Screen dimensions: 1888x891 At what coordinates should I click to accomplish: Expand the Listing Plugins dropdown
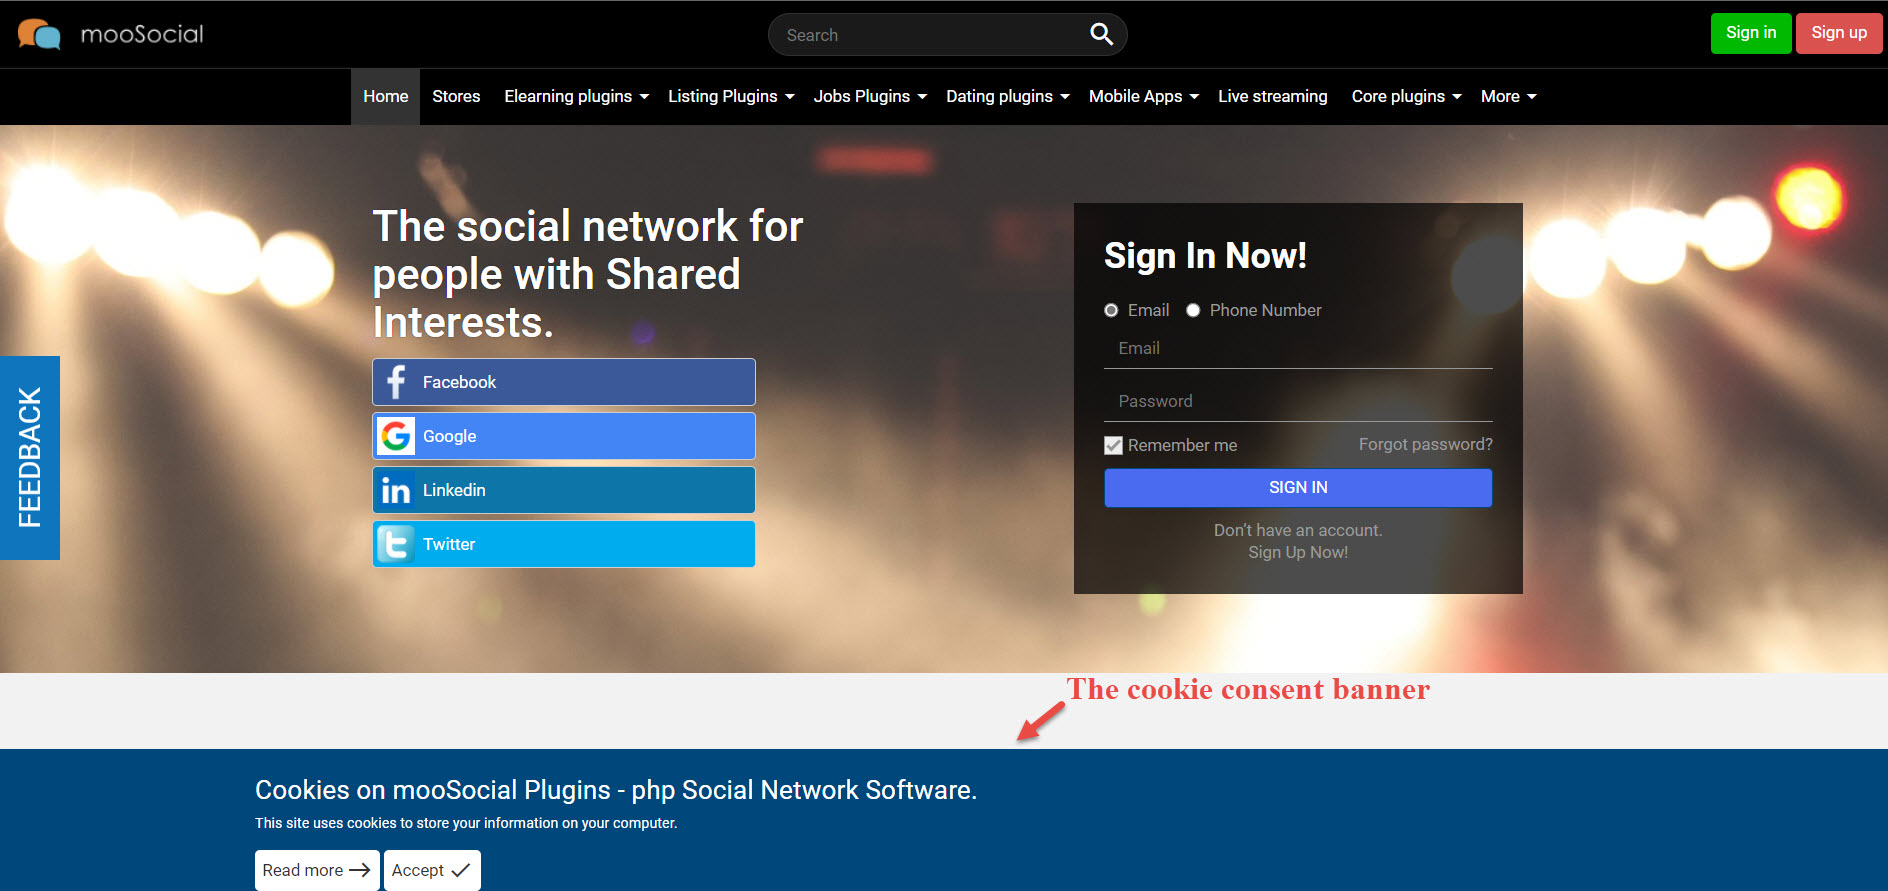(731, 96)
